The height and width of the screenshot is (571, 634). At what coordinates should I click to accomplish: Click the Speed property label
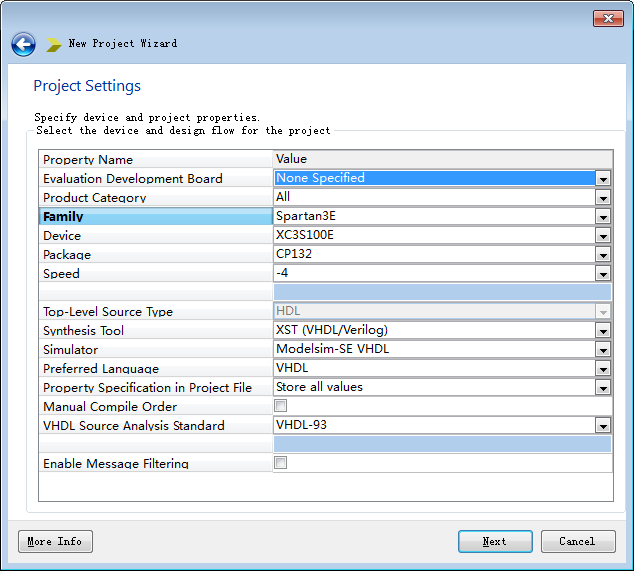pos(61,274)
